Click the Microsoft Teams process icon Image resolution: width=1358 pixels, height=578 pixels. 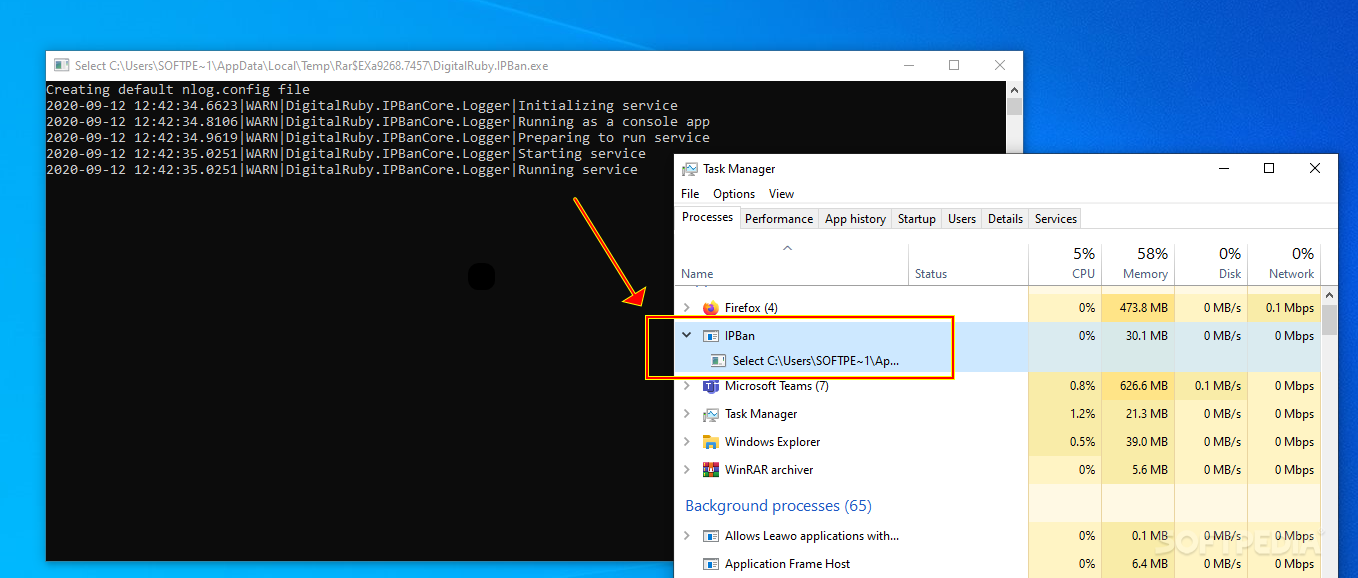[x=711, y=386]
